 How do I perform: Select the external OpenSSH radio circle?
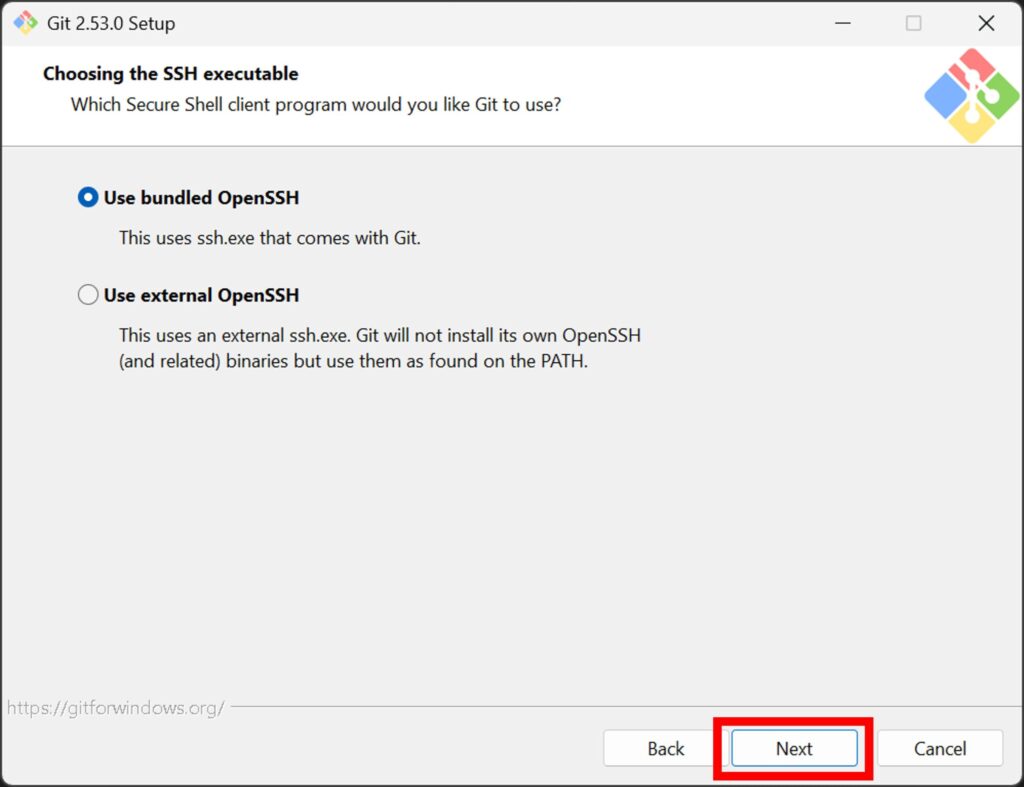click(88, 295)
